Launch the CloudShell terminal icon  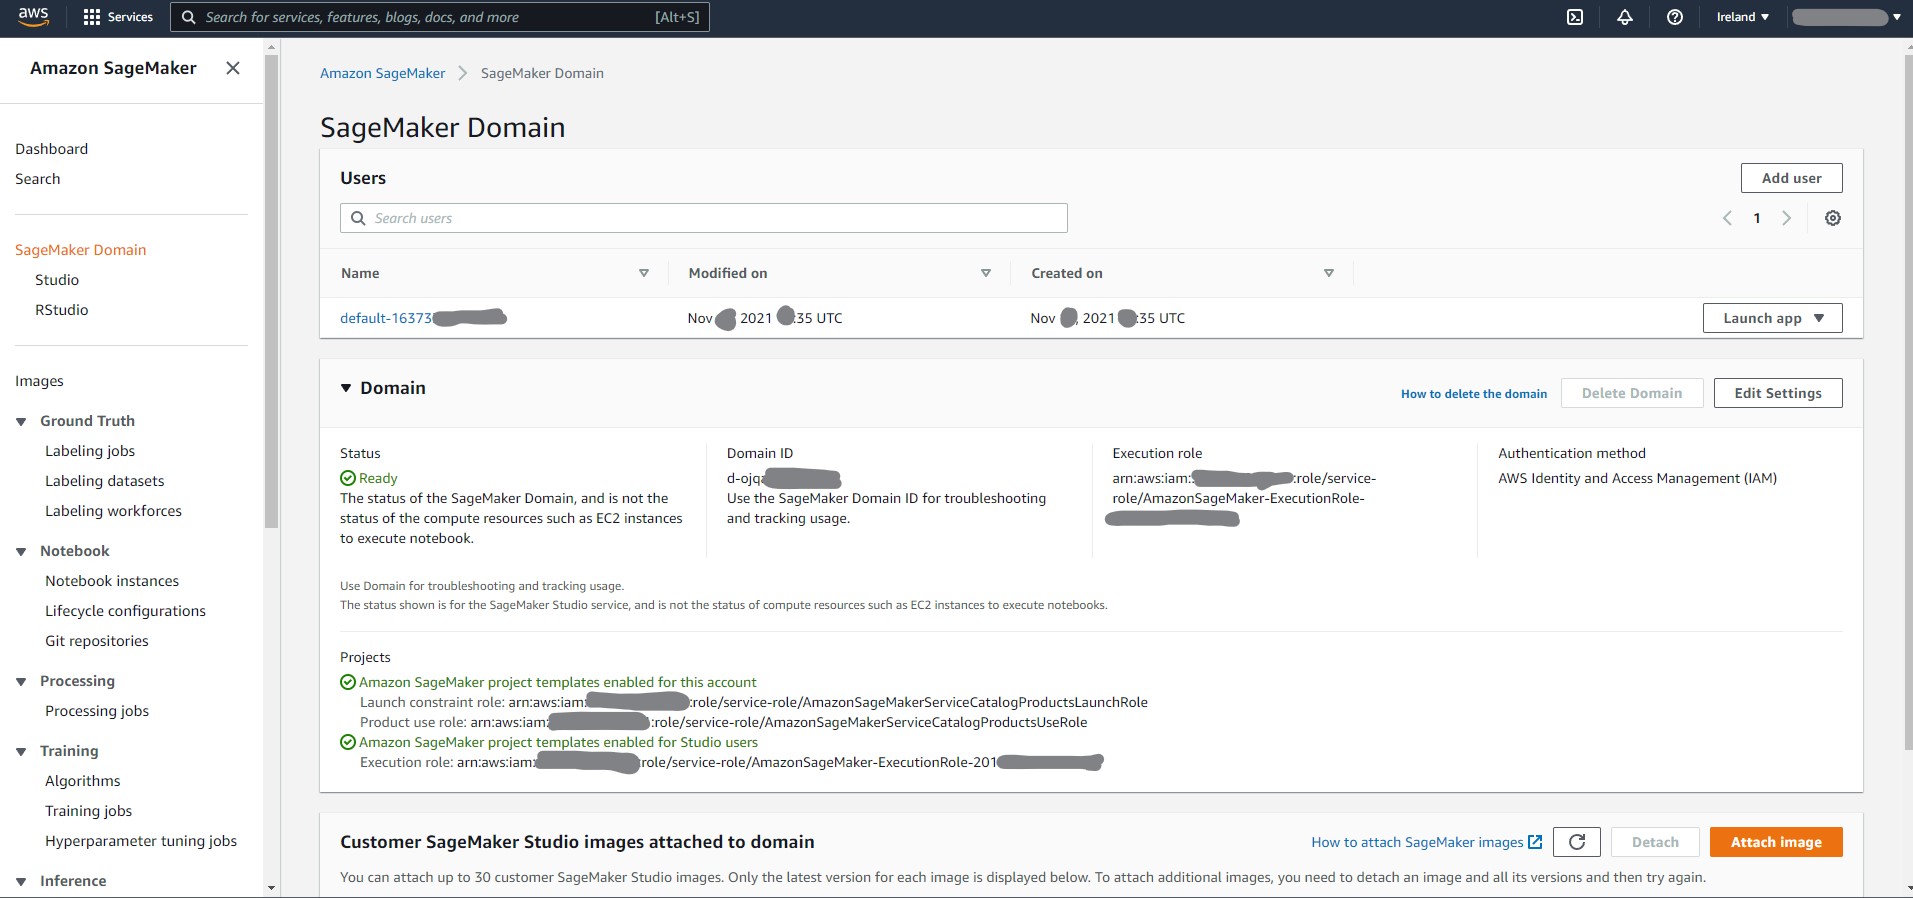1575,17
